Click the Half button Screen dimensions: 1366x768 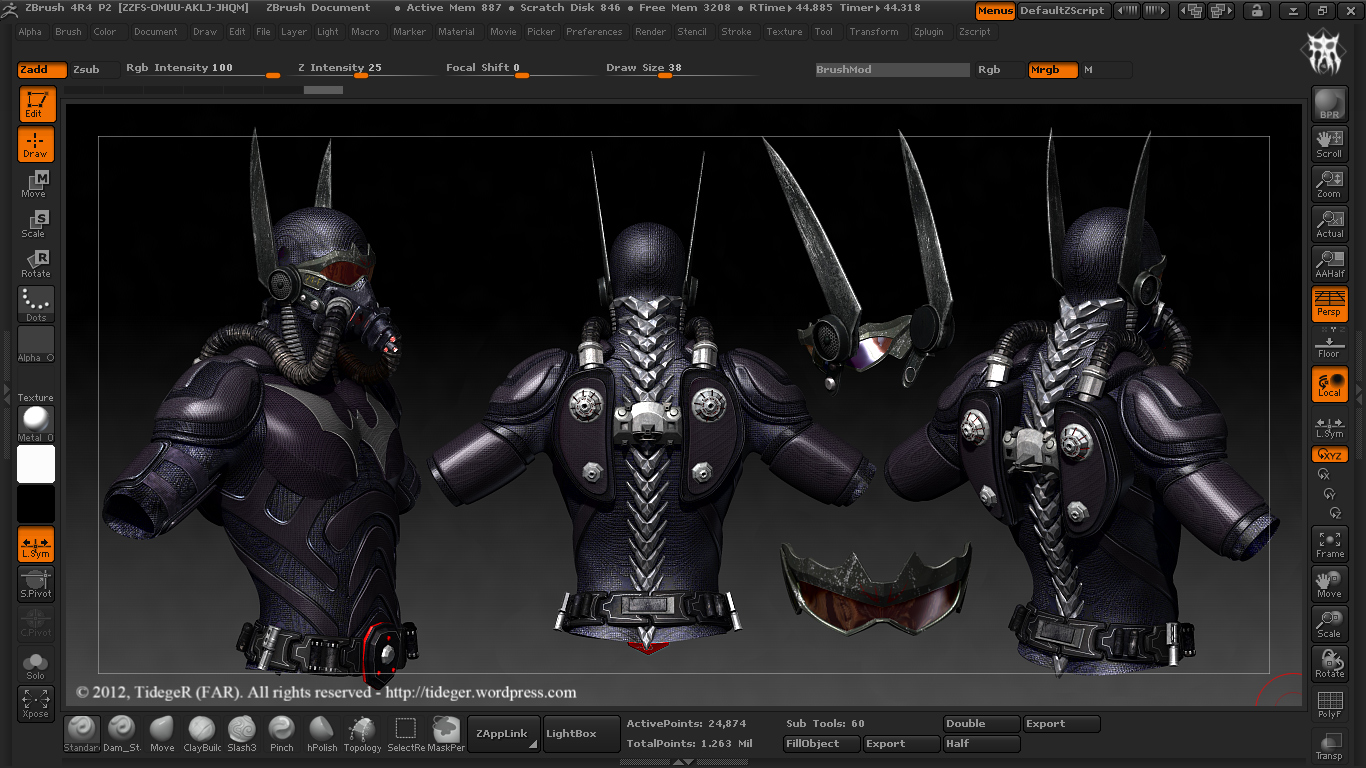pyautogui.click(x=982, y=744)
